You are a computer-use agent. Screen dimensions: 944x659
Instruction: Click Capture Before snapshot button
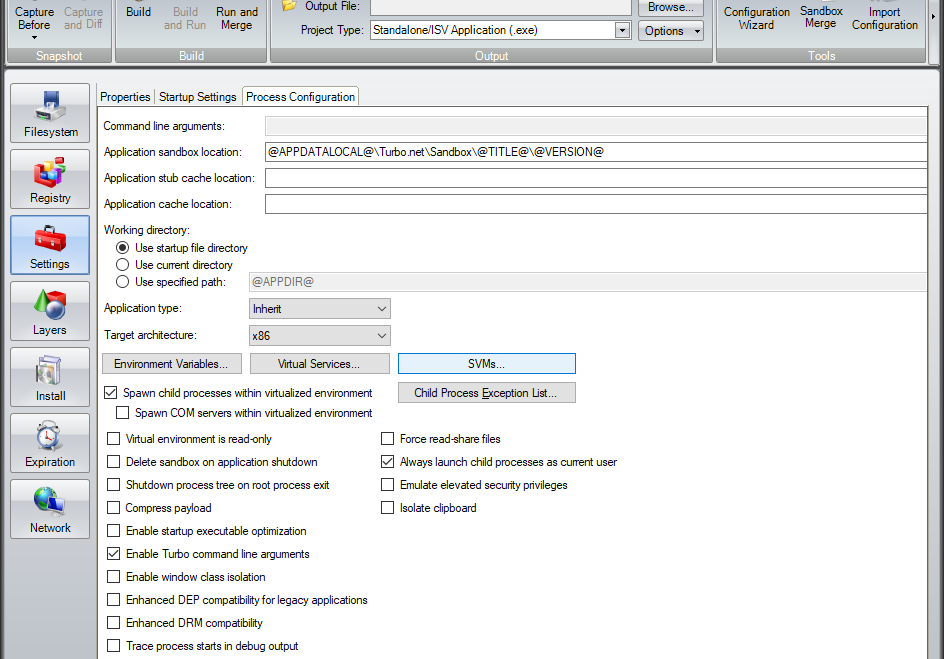click(x=34, y=18)
